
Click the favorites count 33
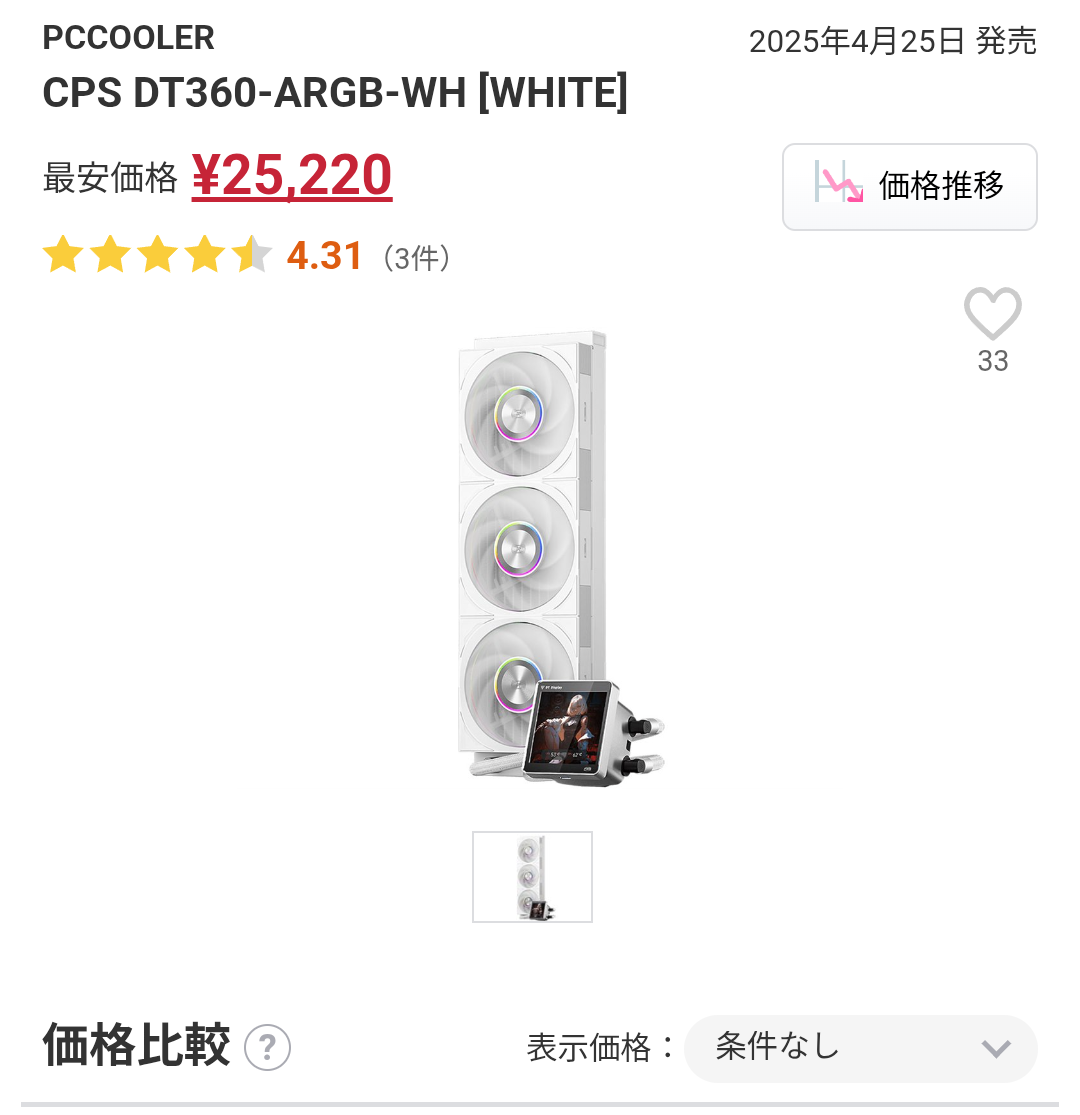(993, 361)
